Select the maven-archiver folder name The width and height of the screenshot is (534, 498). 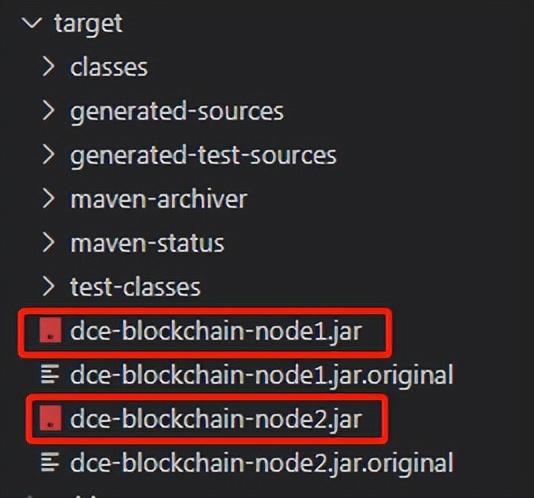pyautogui.click(x=159, y=199)
